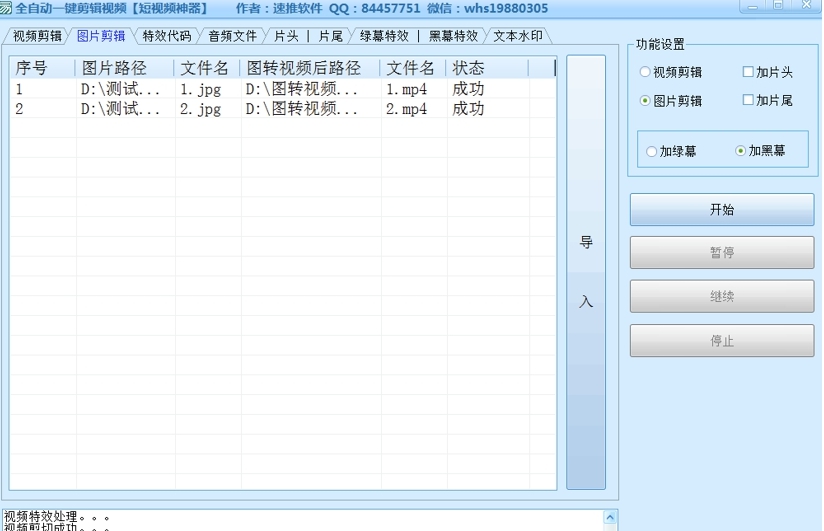This screenshot has width=824, height=531.
Task: Click the application icon in title bar
Action: pos(6,8)
